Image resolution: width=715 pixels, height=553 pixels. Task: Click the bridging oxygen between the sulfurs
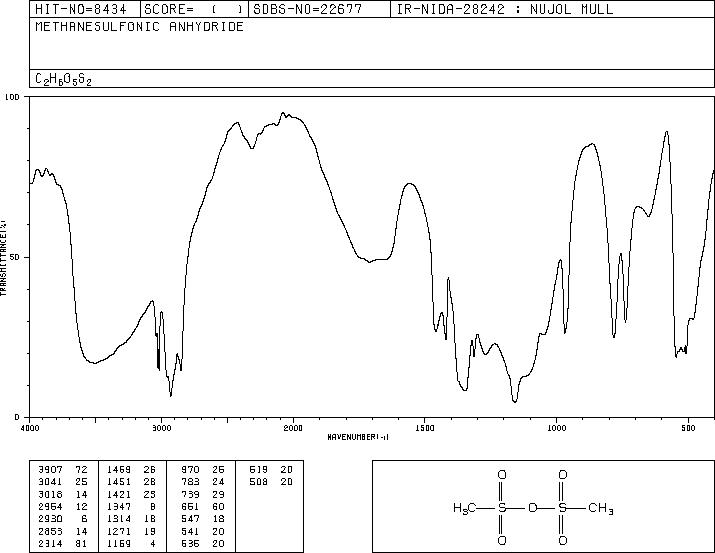[x=533, y=507]
